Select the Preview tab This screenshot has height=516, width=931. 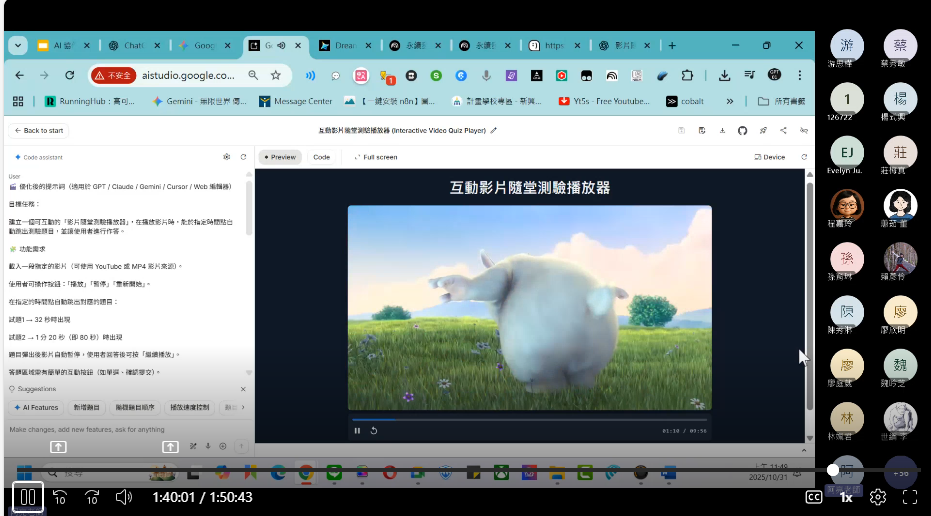[280, 157]
